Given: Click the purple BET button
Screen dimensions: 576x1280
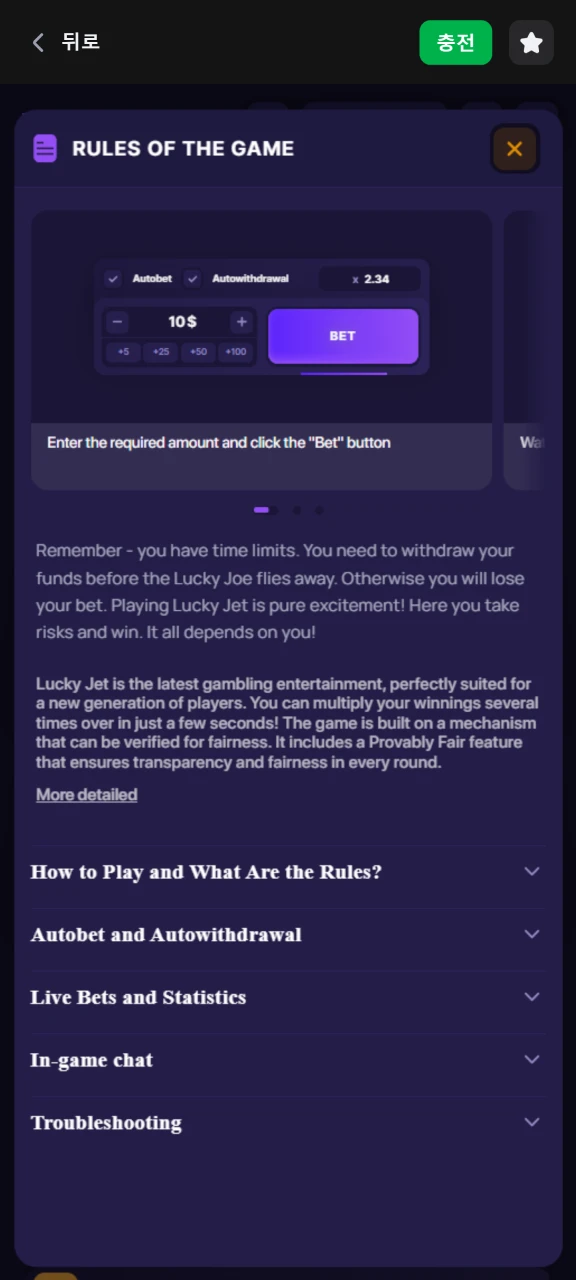Looking at the screenshot, I should coord(343,336).
